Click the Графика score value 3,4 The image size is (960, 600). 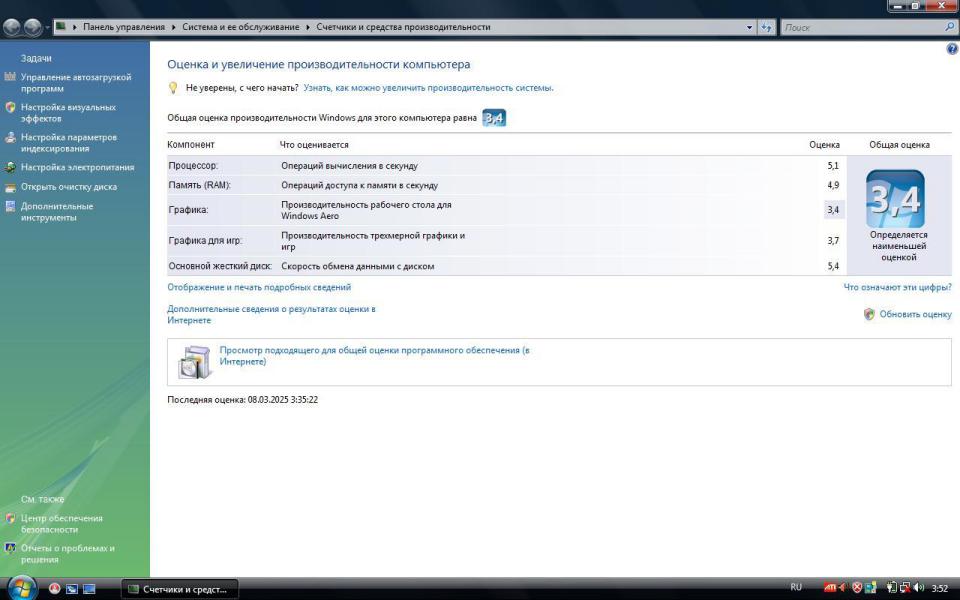click(833, 210)
